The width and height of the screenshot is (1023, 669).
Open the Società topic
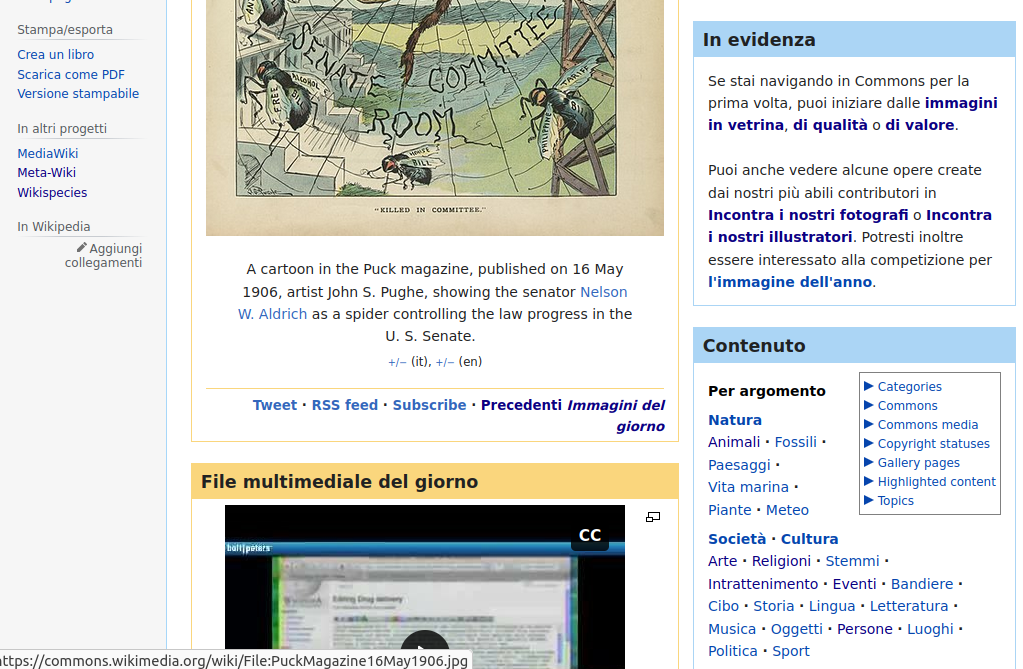tap(737, 538)
